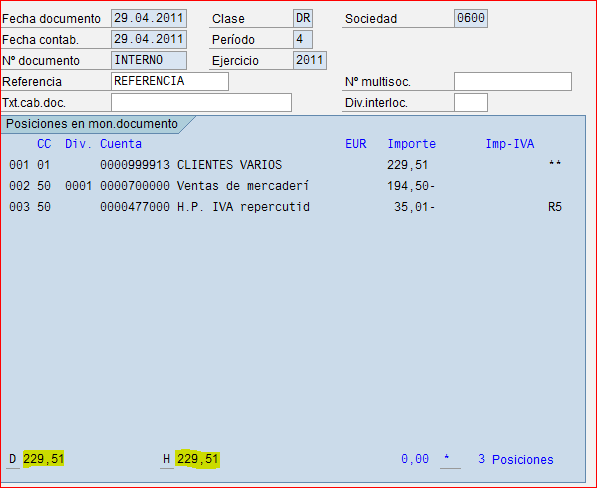Select the Nº documento INTERNO field
This screenshot has width=597, height=488.
(x=149, y=60)
